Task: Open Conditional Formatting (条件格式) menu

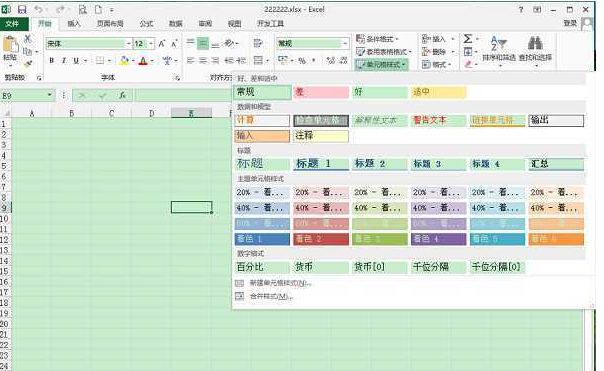Action: click(378, 39)
